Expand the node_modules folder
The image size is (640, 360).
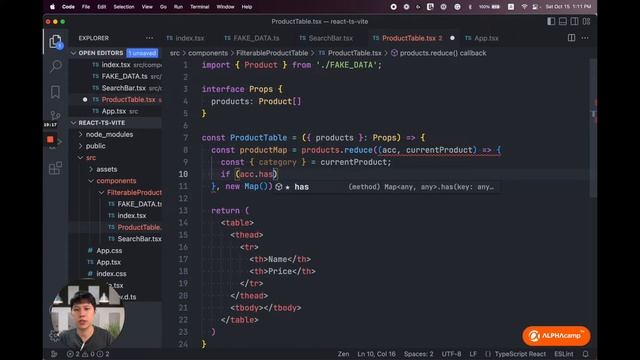109,134
